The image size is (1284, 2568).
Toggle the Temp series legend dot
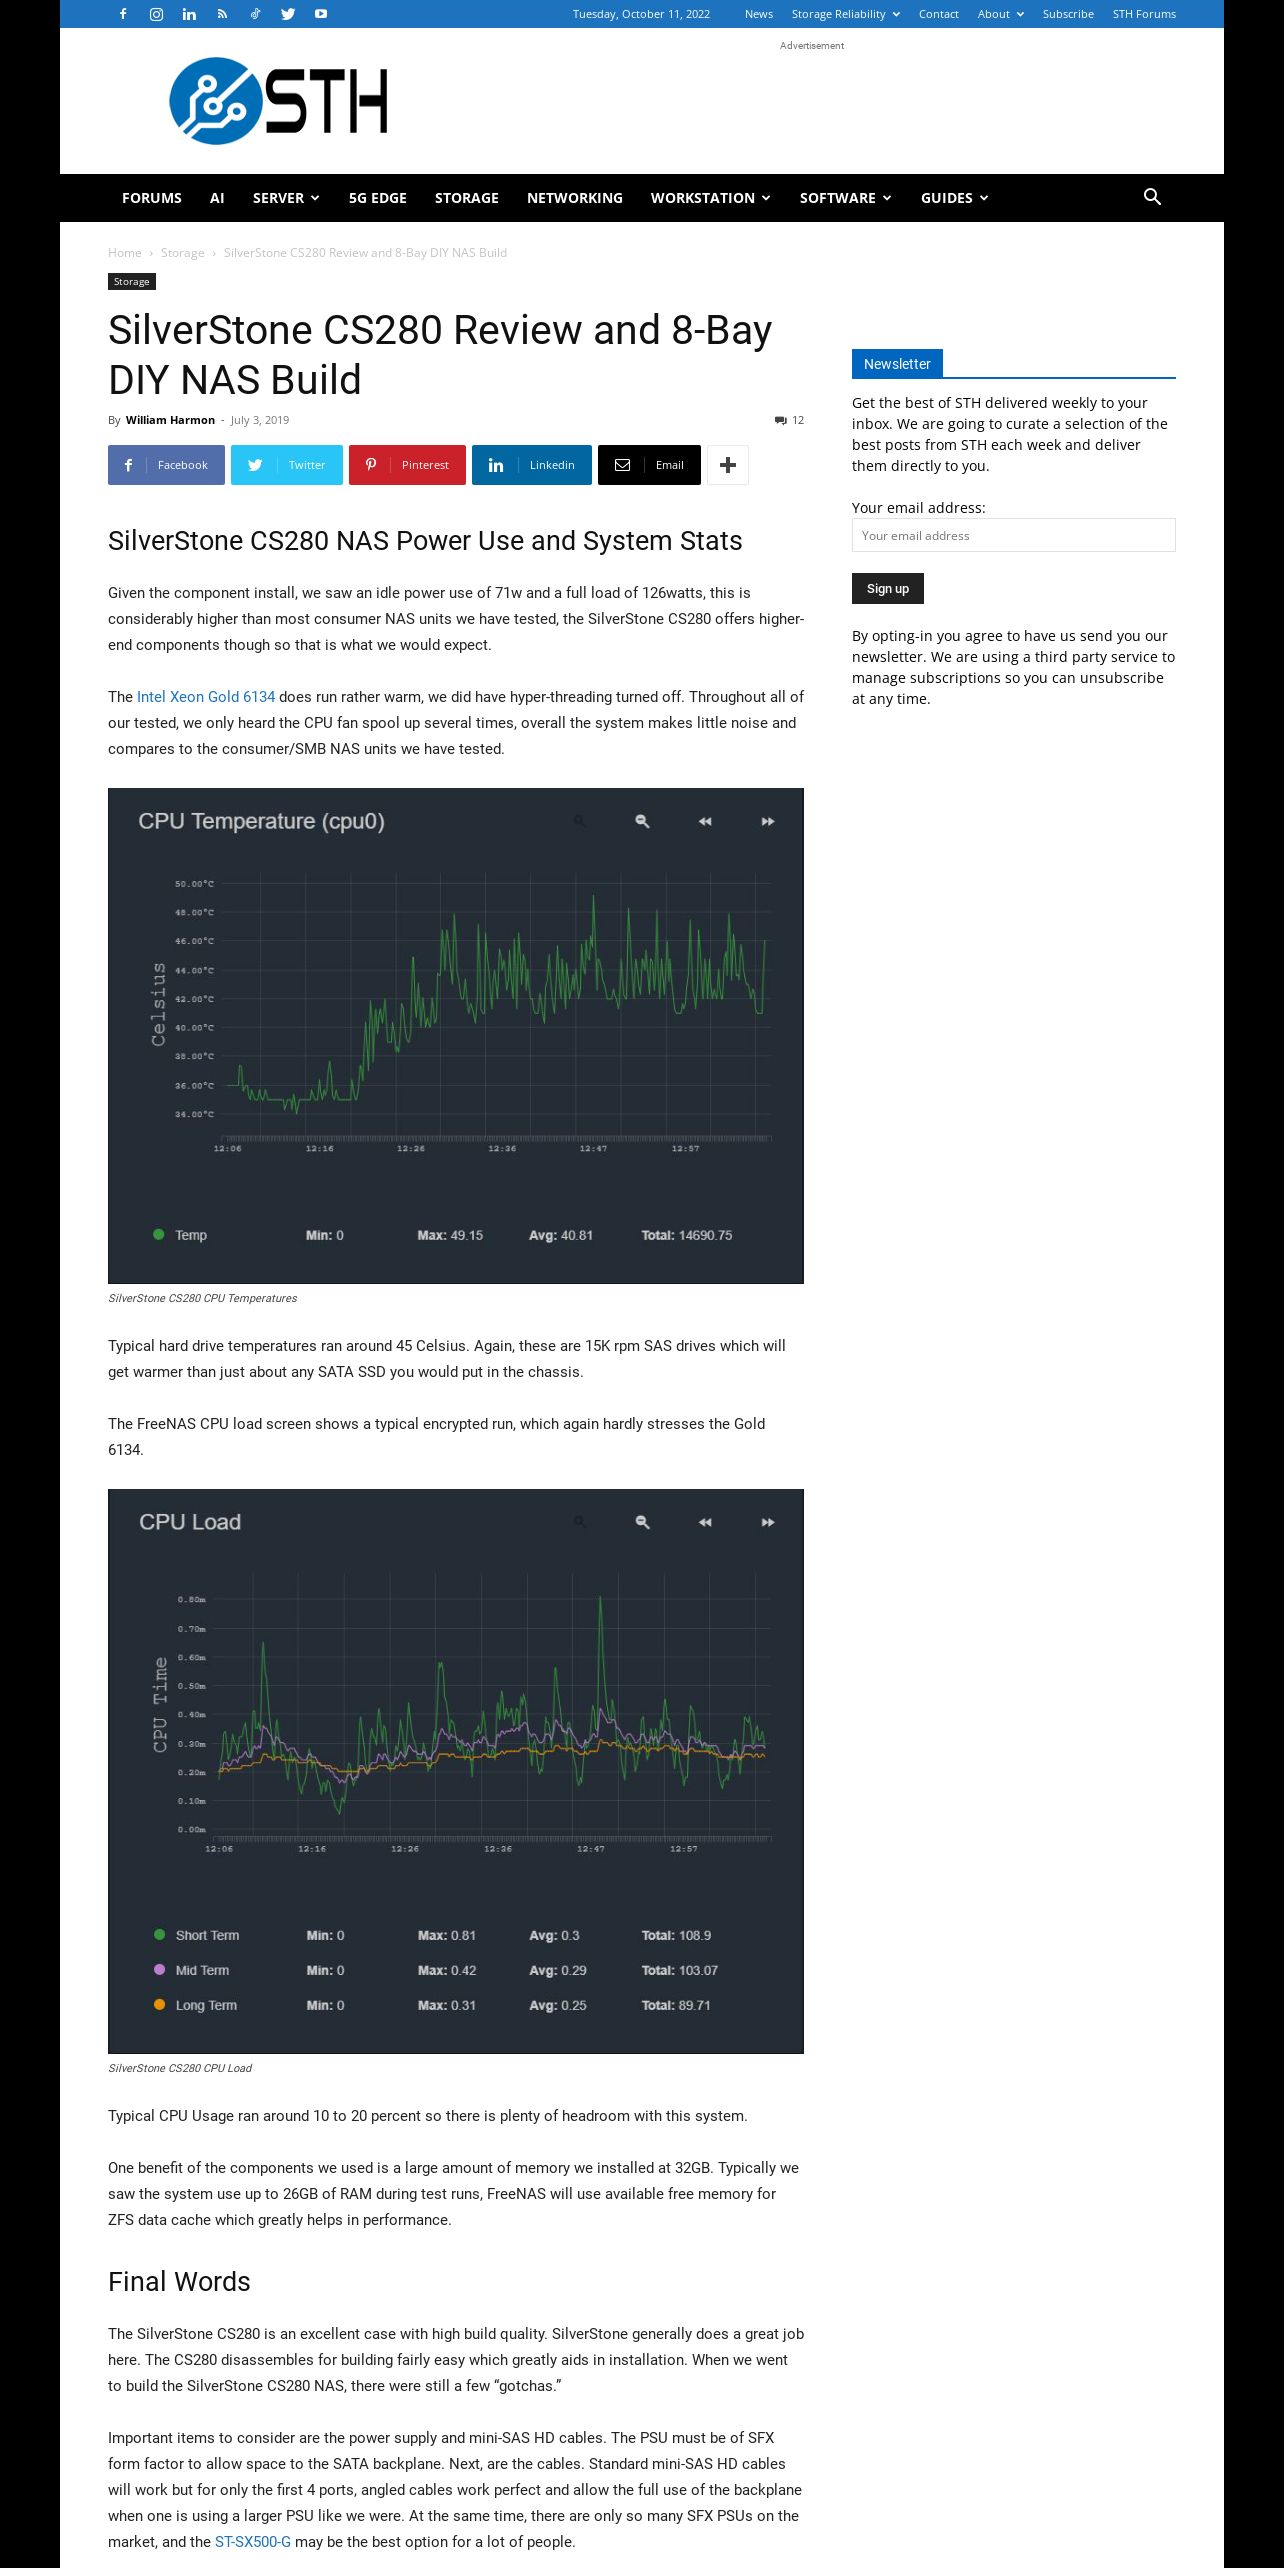click(158, 1234)
